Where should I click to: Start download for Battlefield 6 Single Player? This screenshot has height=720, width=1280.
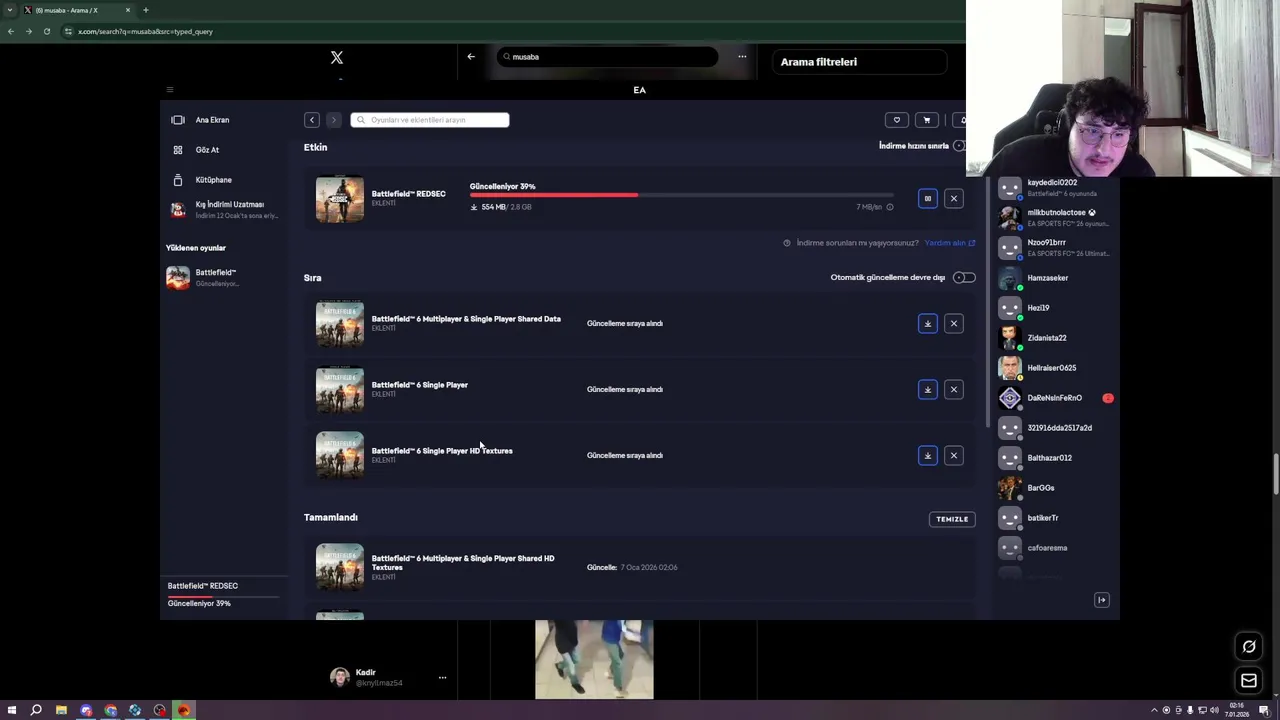[927, 389]
